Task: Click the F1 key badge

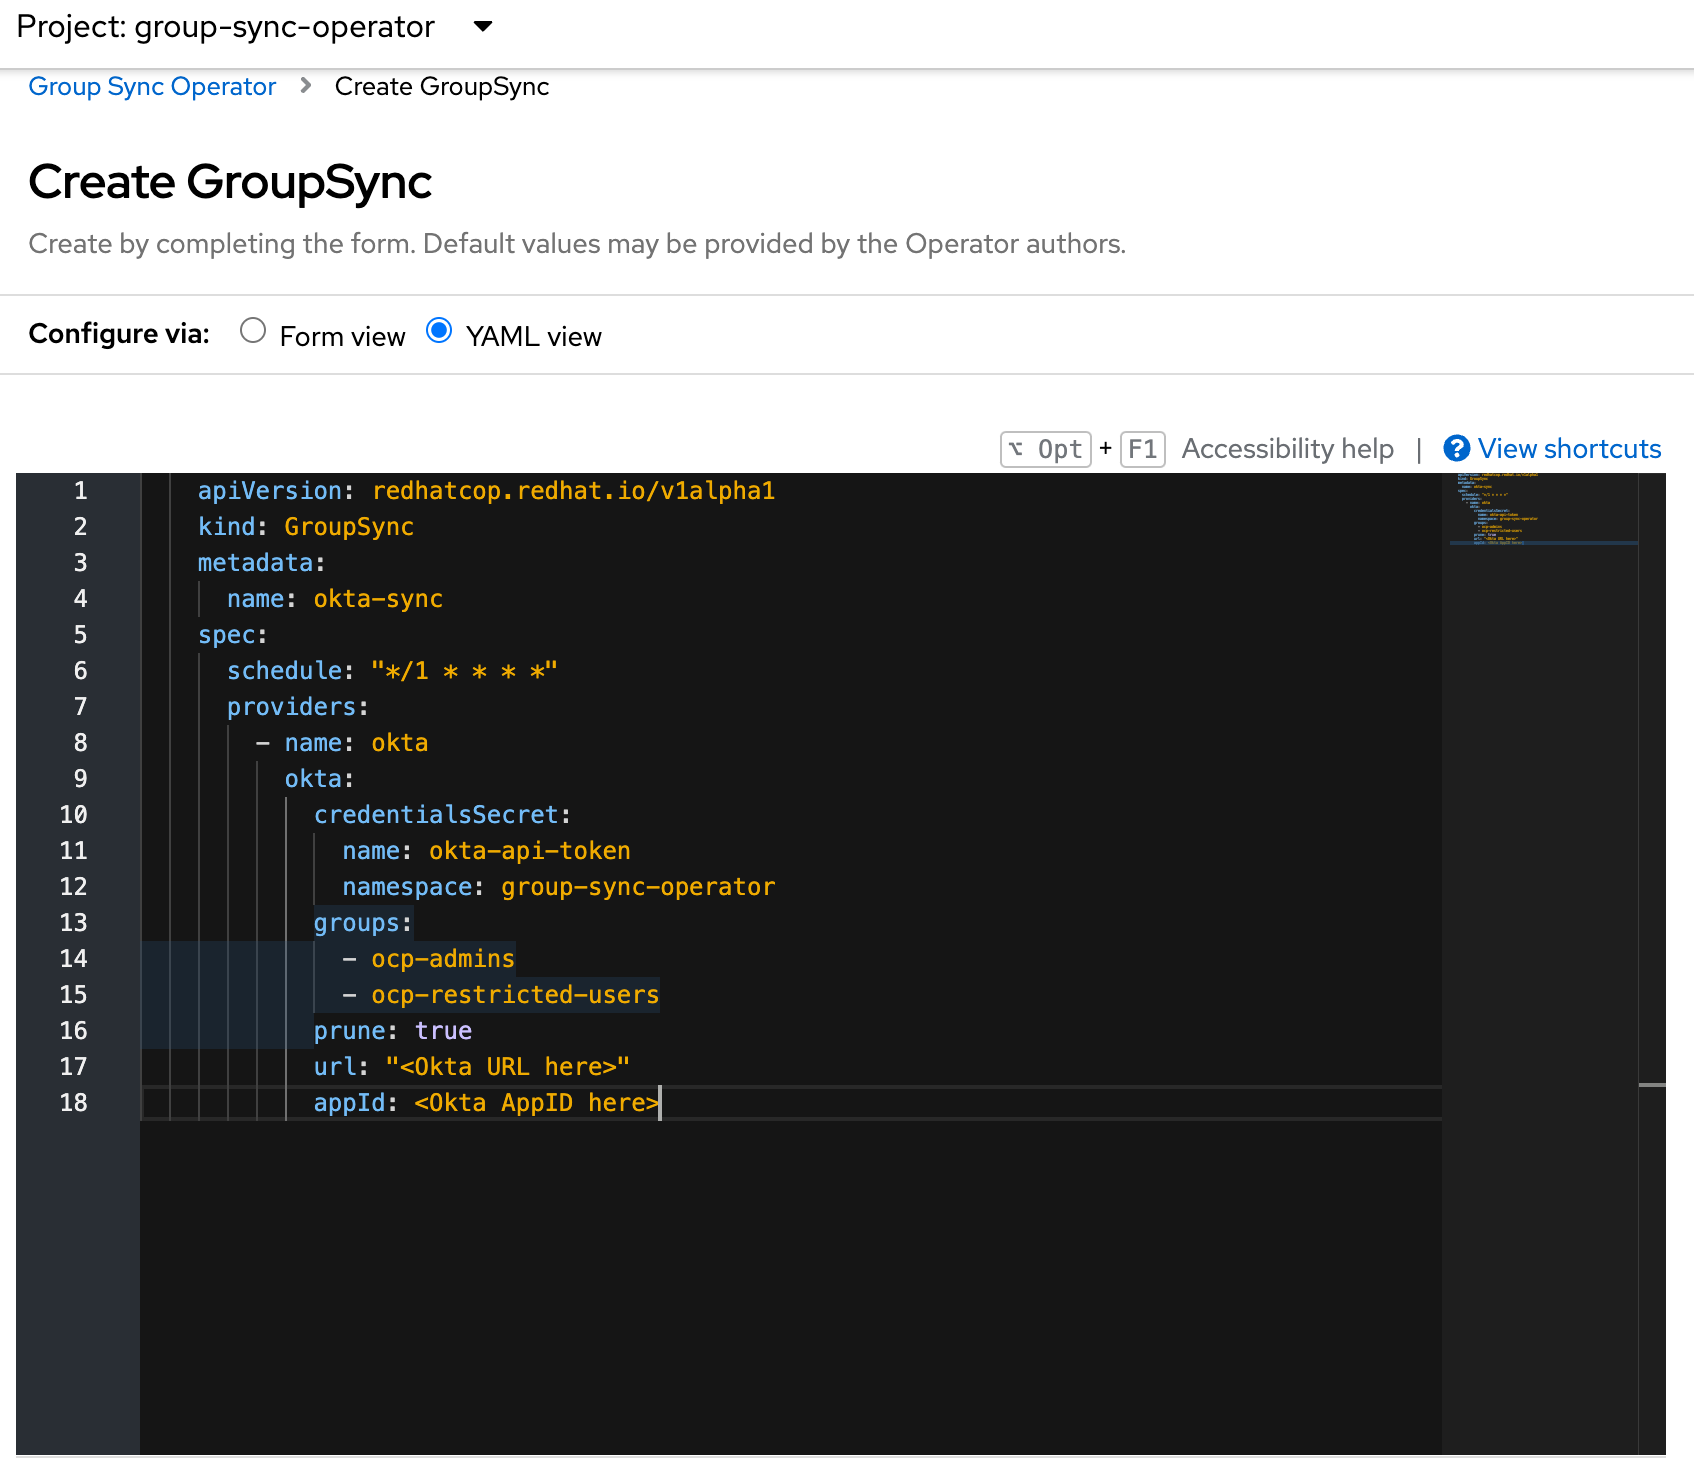Action: [x=1142, y=448]
